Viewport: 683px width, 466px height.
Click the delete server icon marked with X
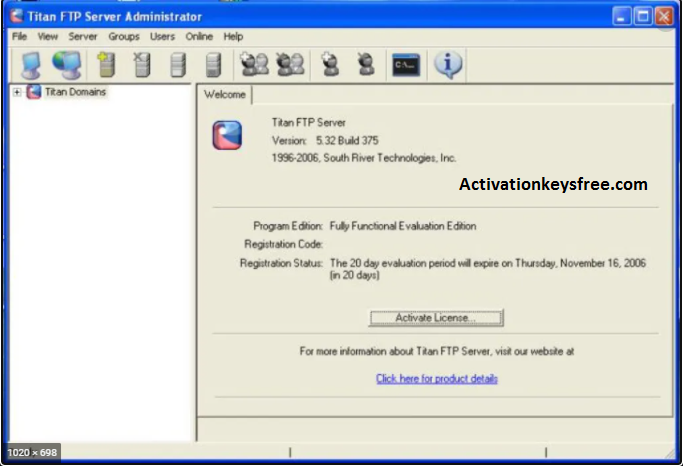click(x=142, y=65)
